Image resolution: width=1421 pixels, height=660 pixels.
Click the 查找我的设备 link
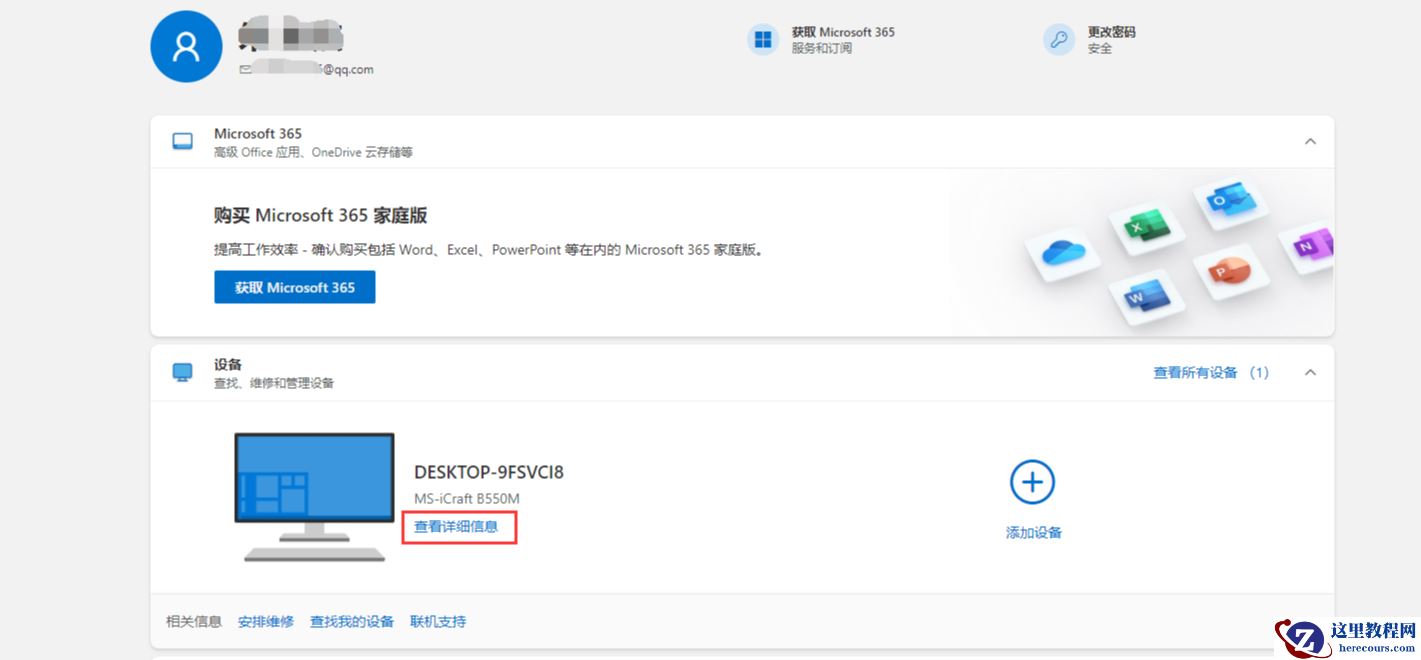point(352,621)
